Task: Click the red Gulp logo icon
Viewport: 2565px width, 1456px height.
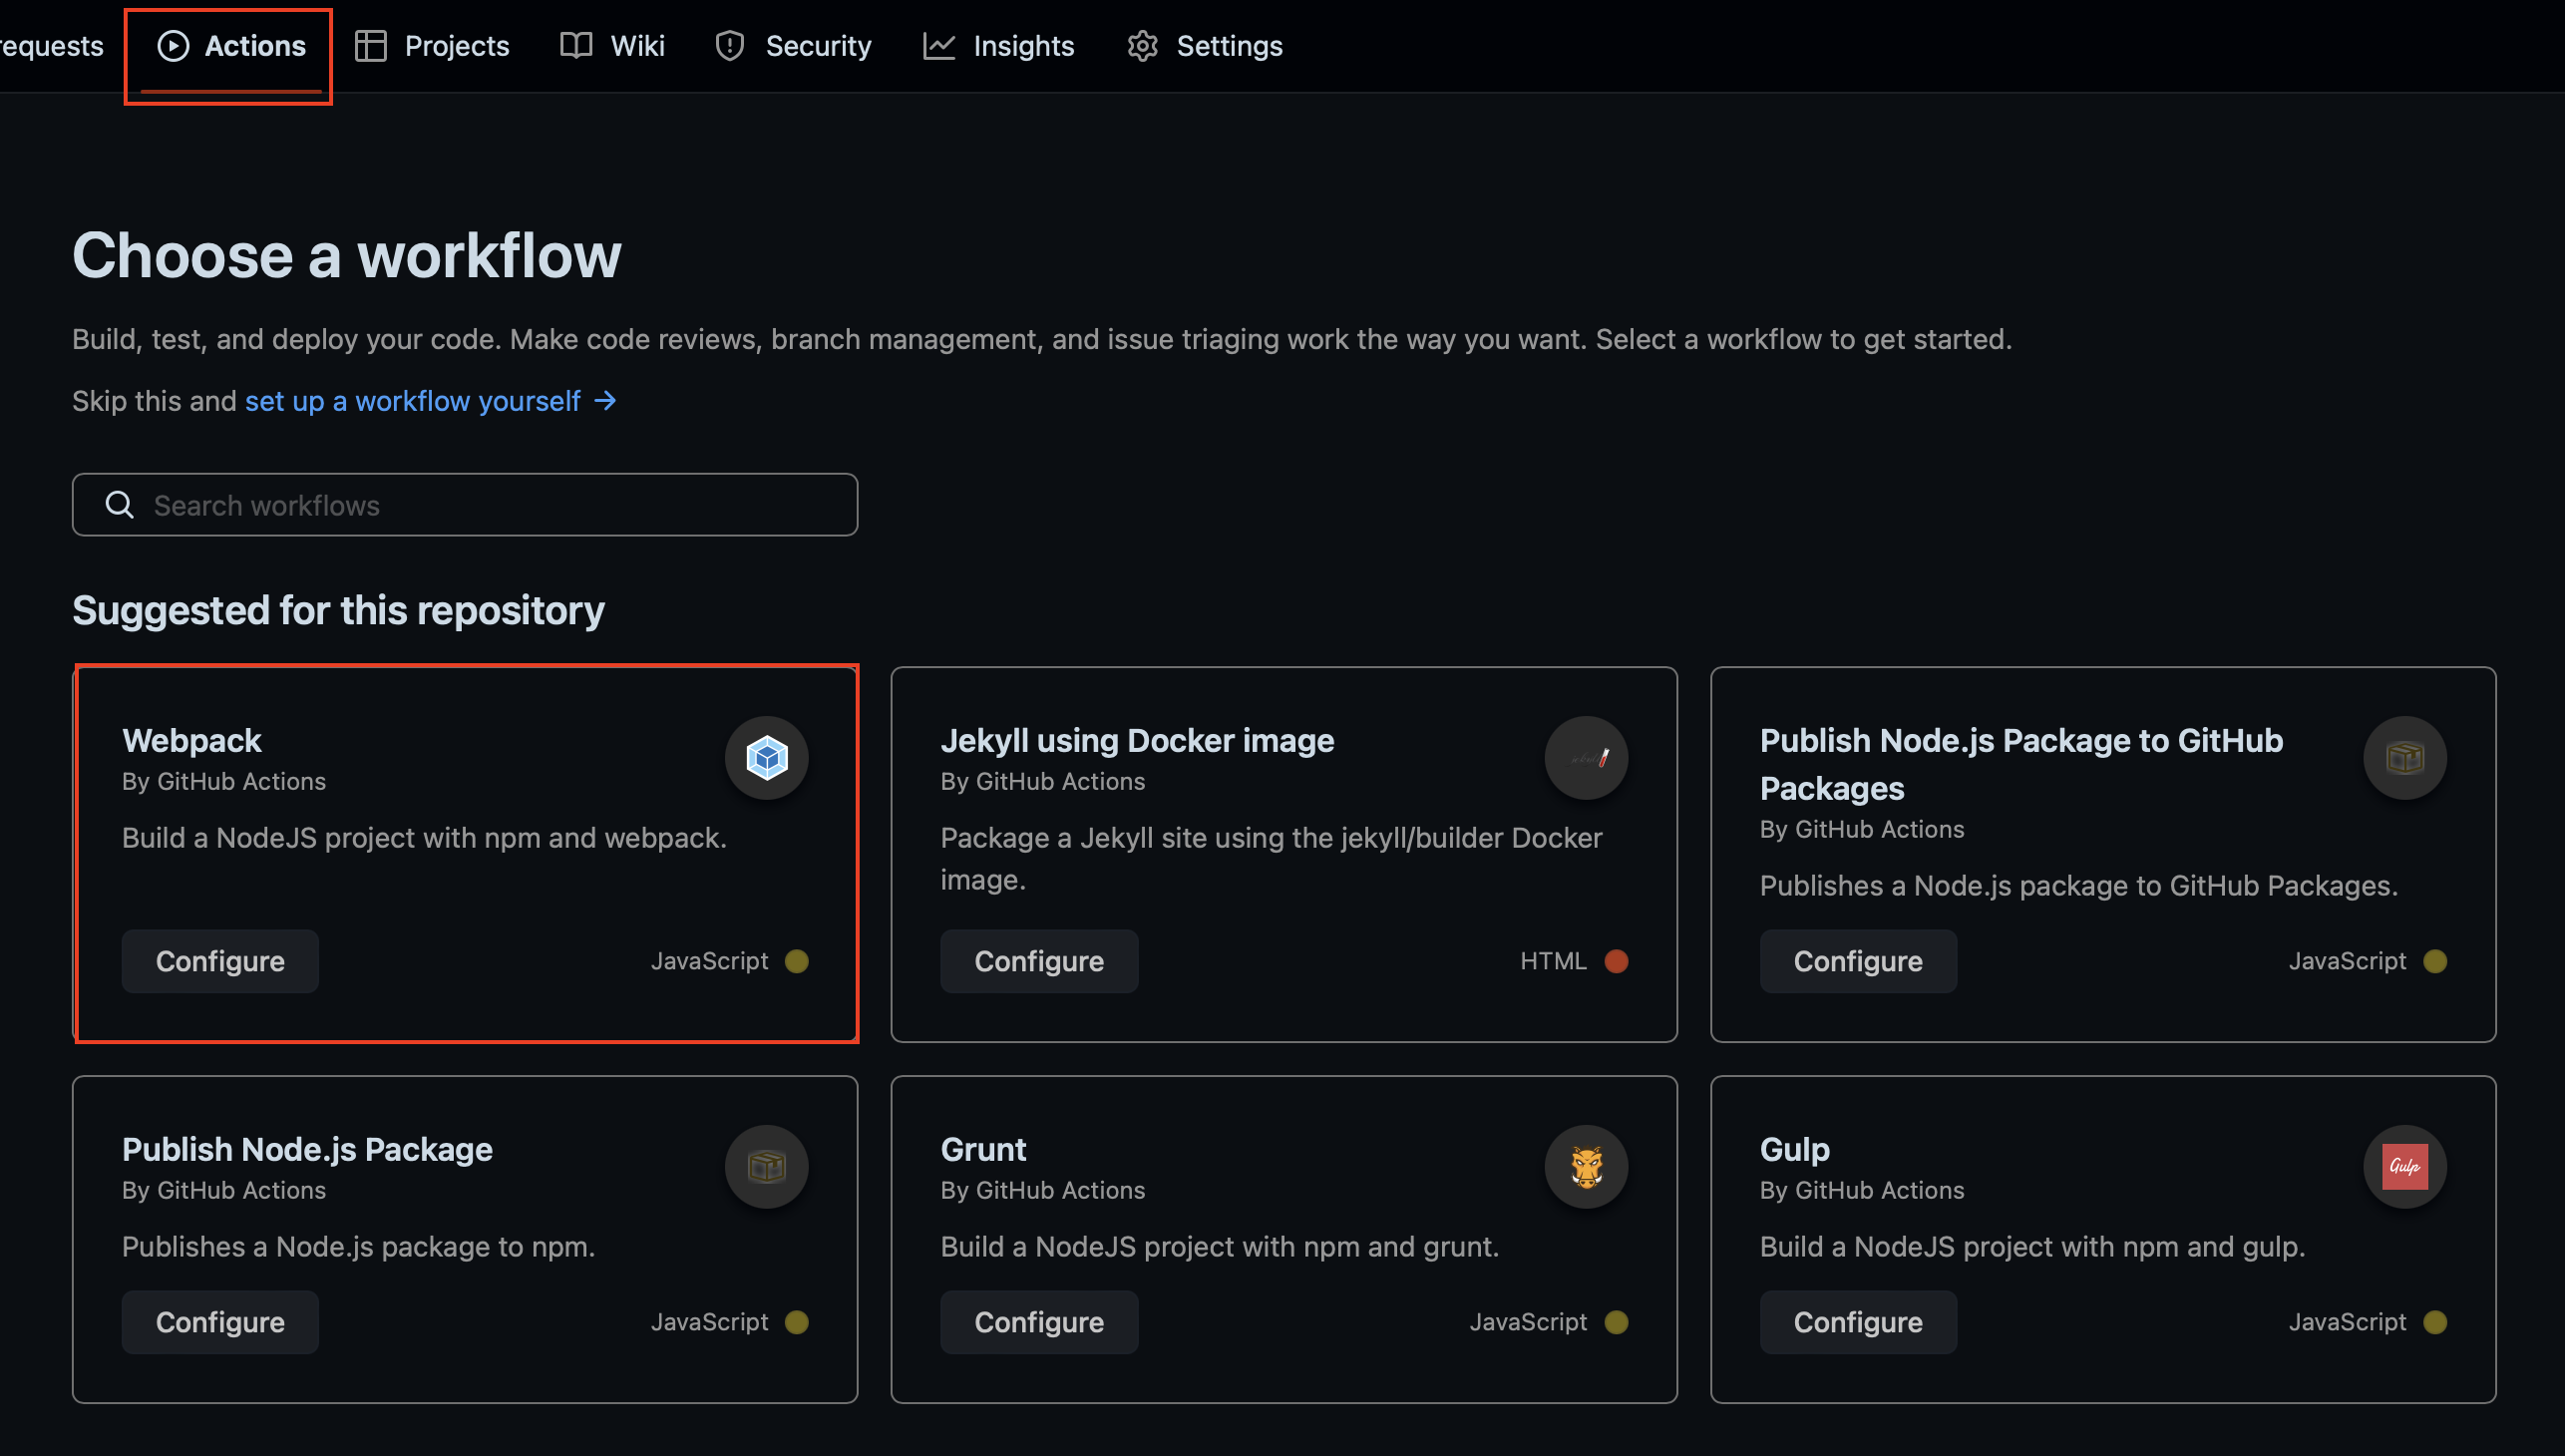Action: pos(2405,1167)
